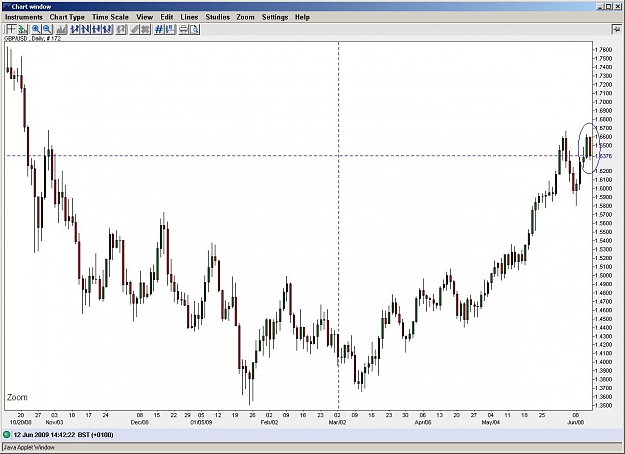Click the 'Java Applet Window' status text

coord(29,447)
